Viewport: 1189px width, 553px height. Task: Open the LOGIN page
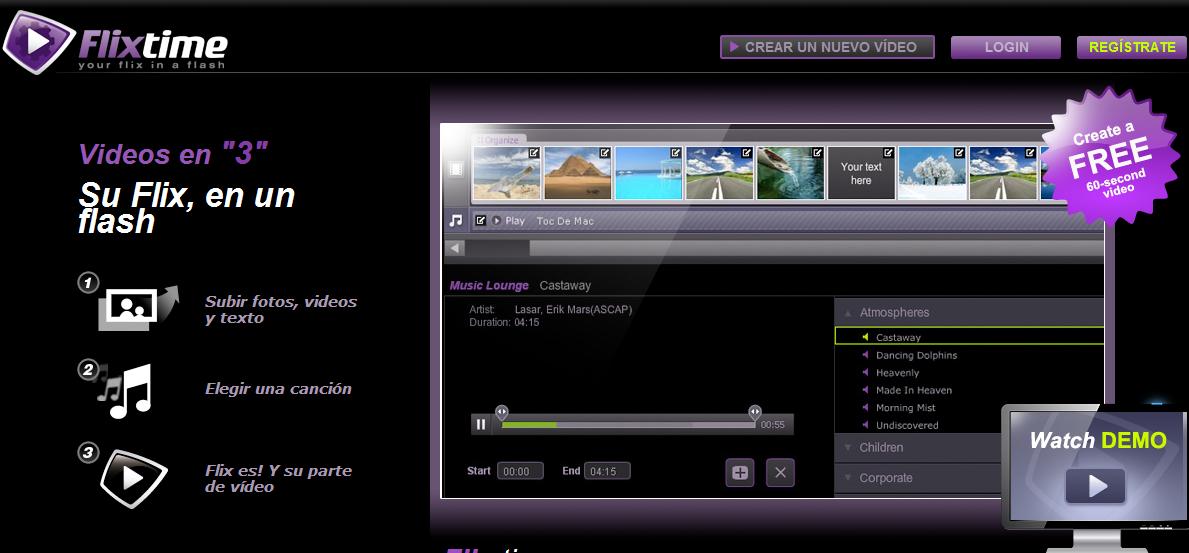[1005, 47]
